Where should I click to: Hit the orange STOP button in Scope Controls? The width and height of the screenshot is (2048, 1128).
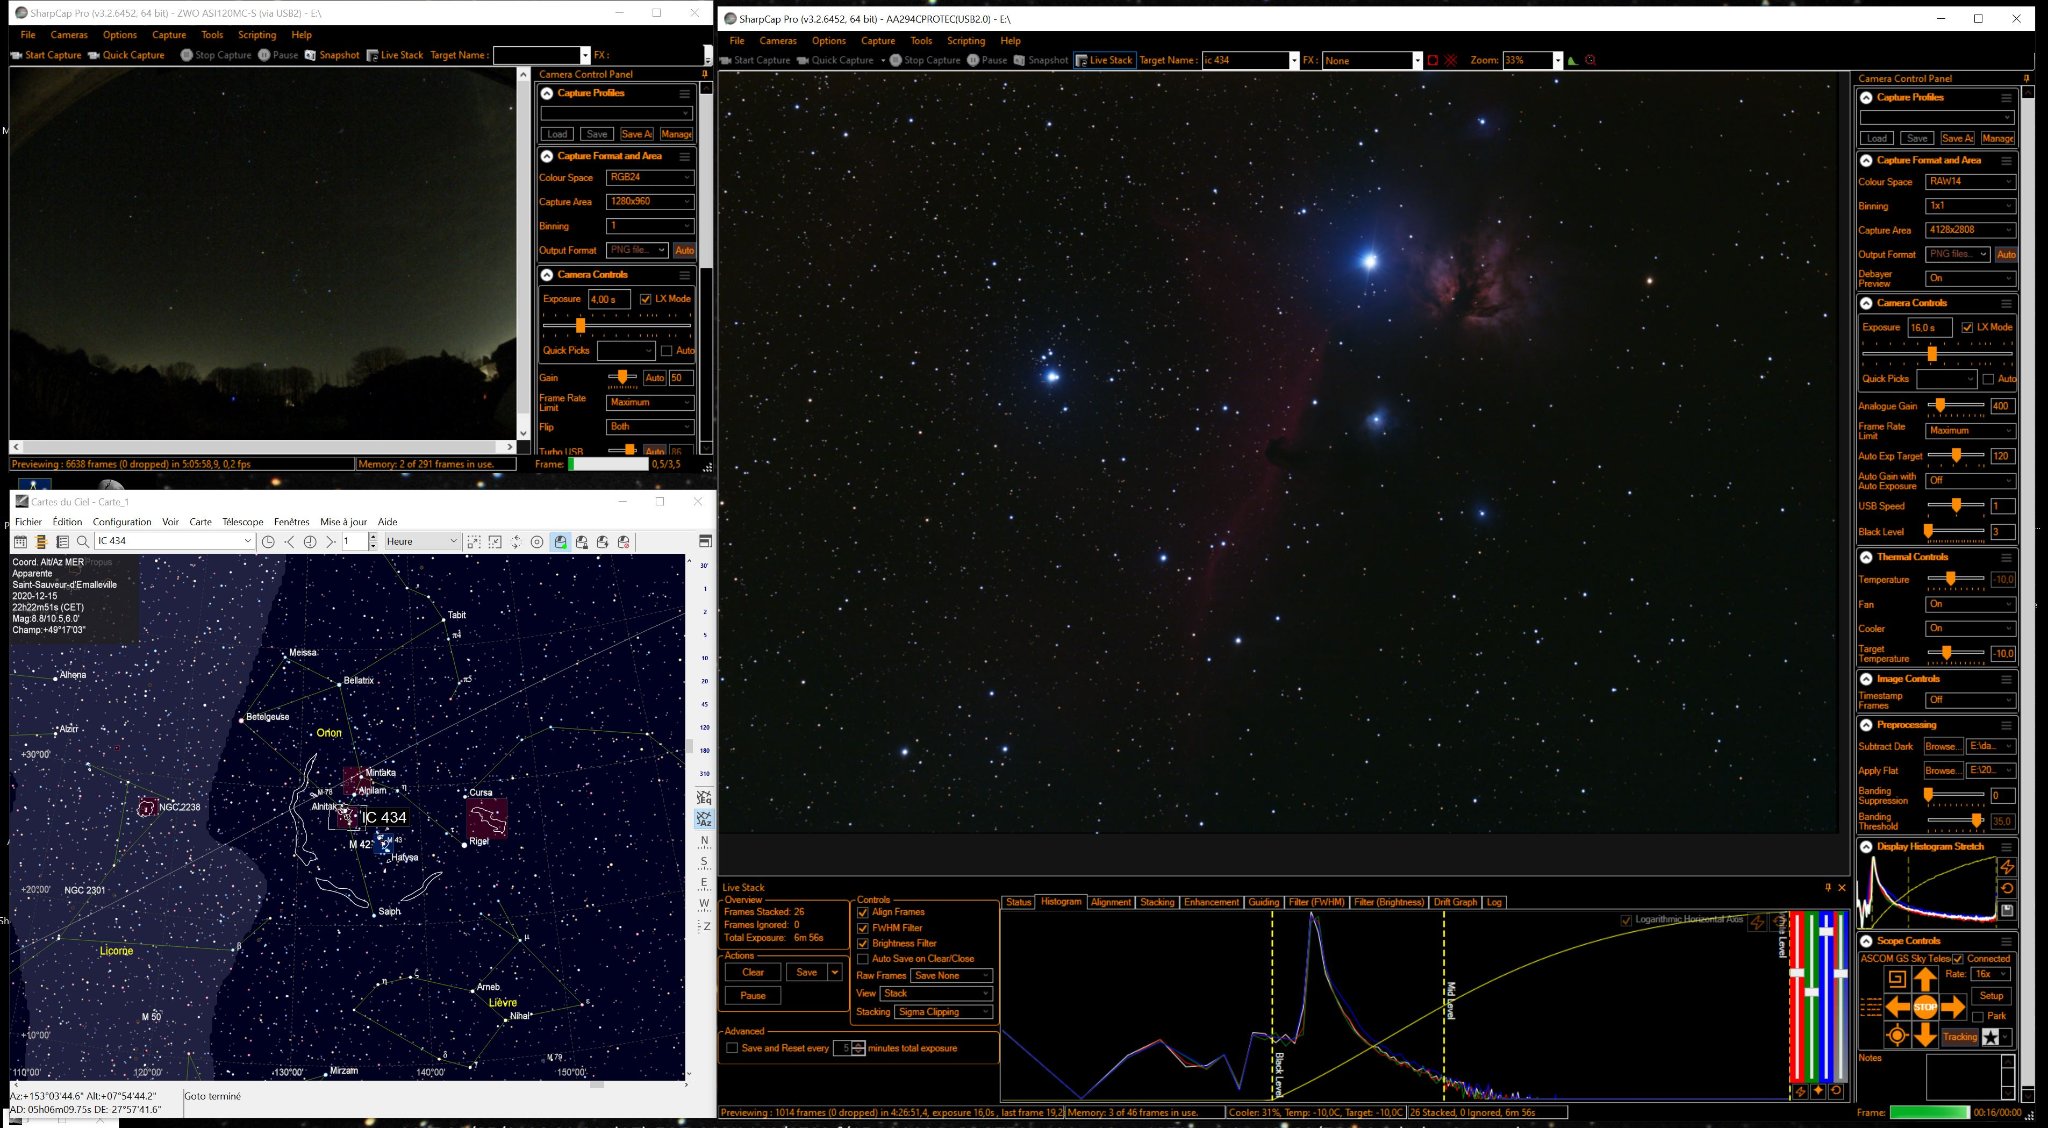click(1925, 1007)
